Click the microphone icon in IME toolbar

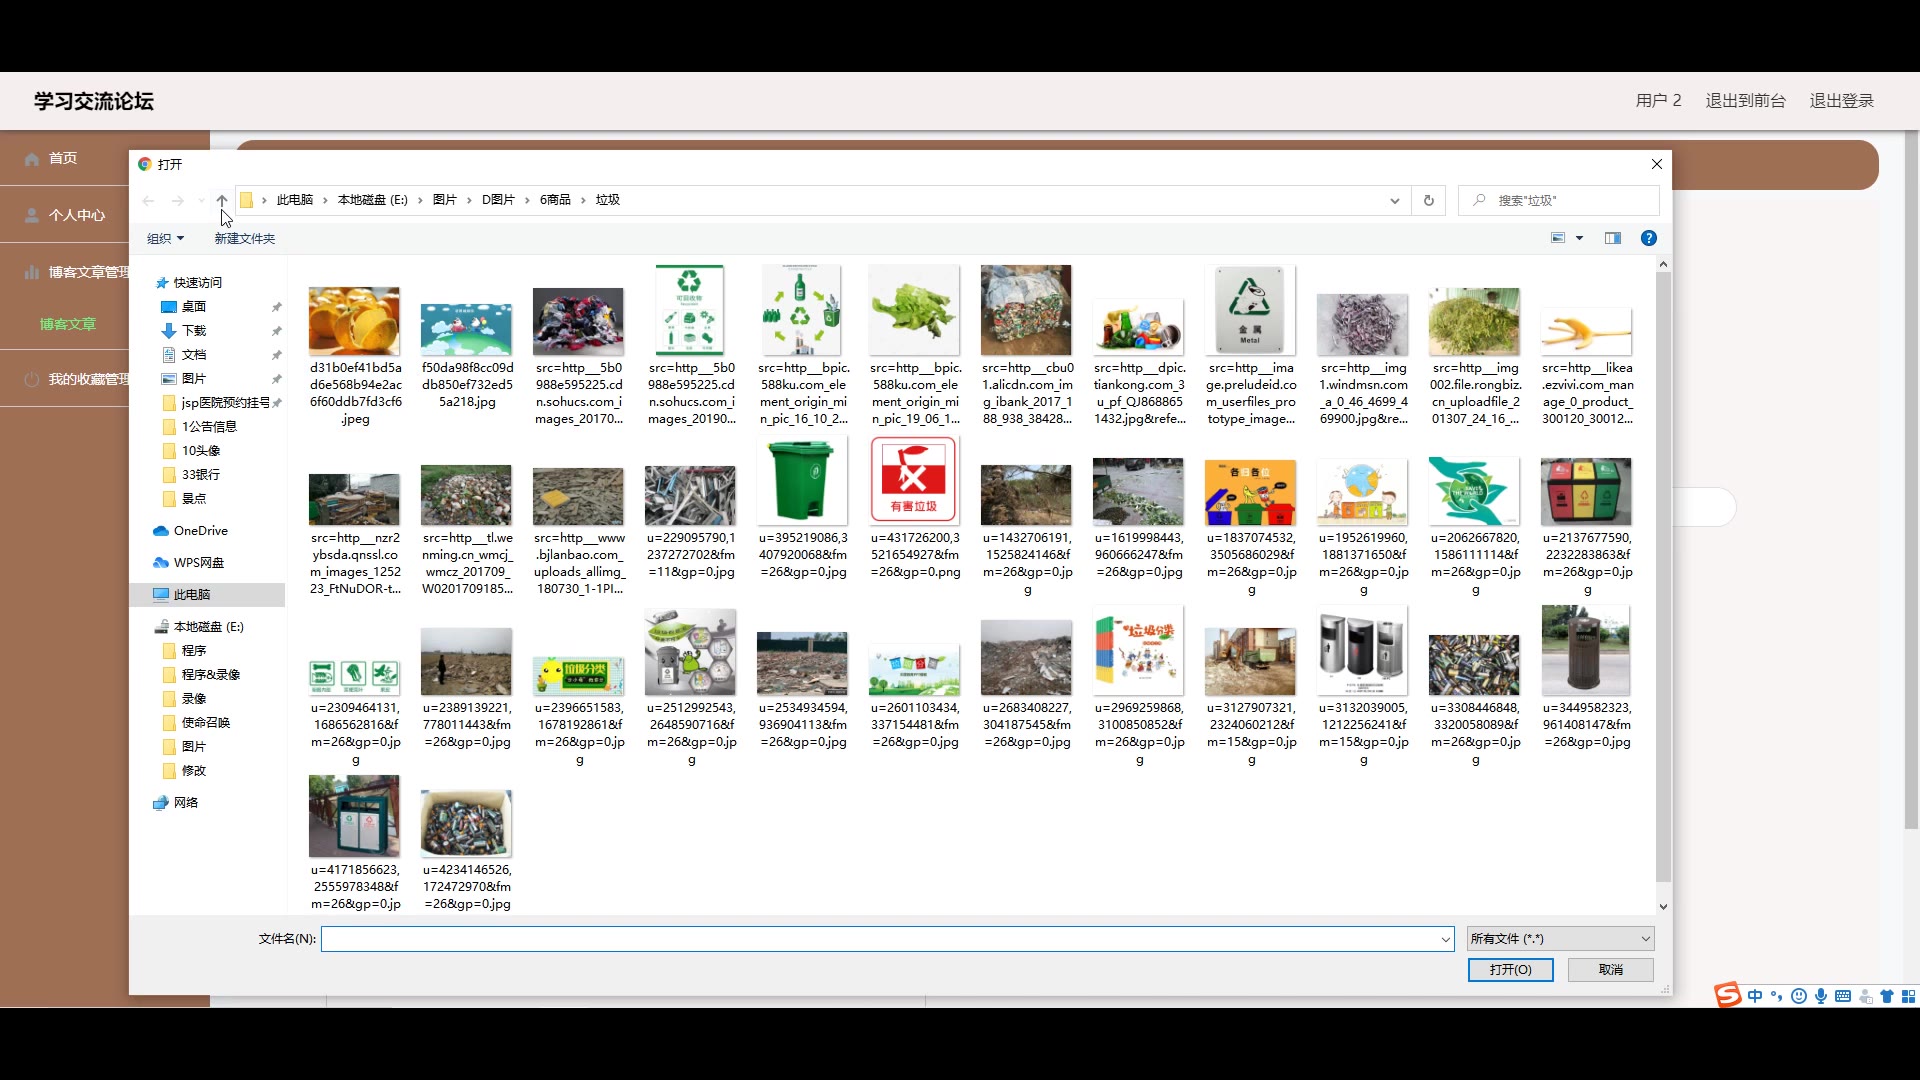pos(1821,996)
